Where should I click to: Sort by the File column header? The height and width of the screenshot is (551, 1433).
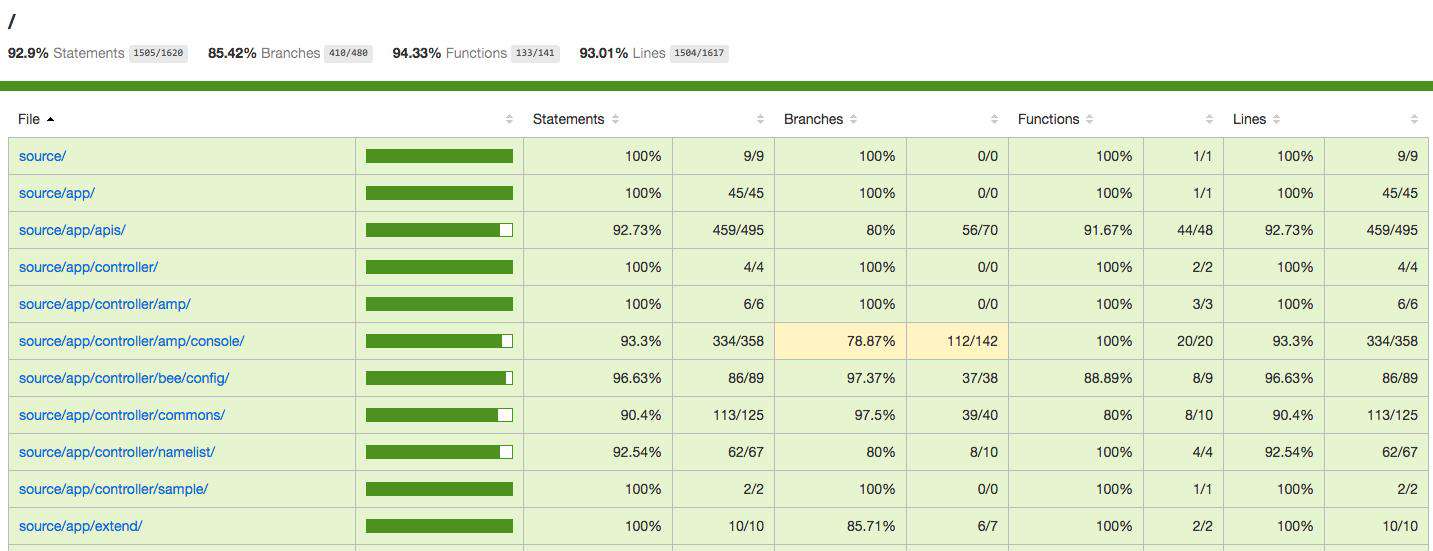tap(36, 119)
